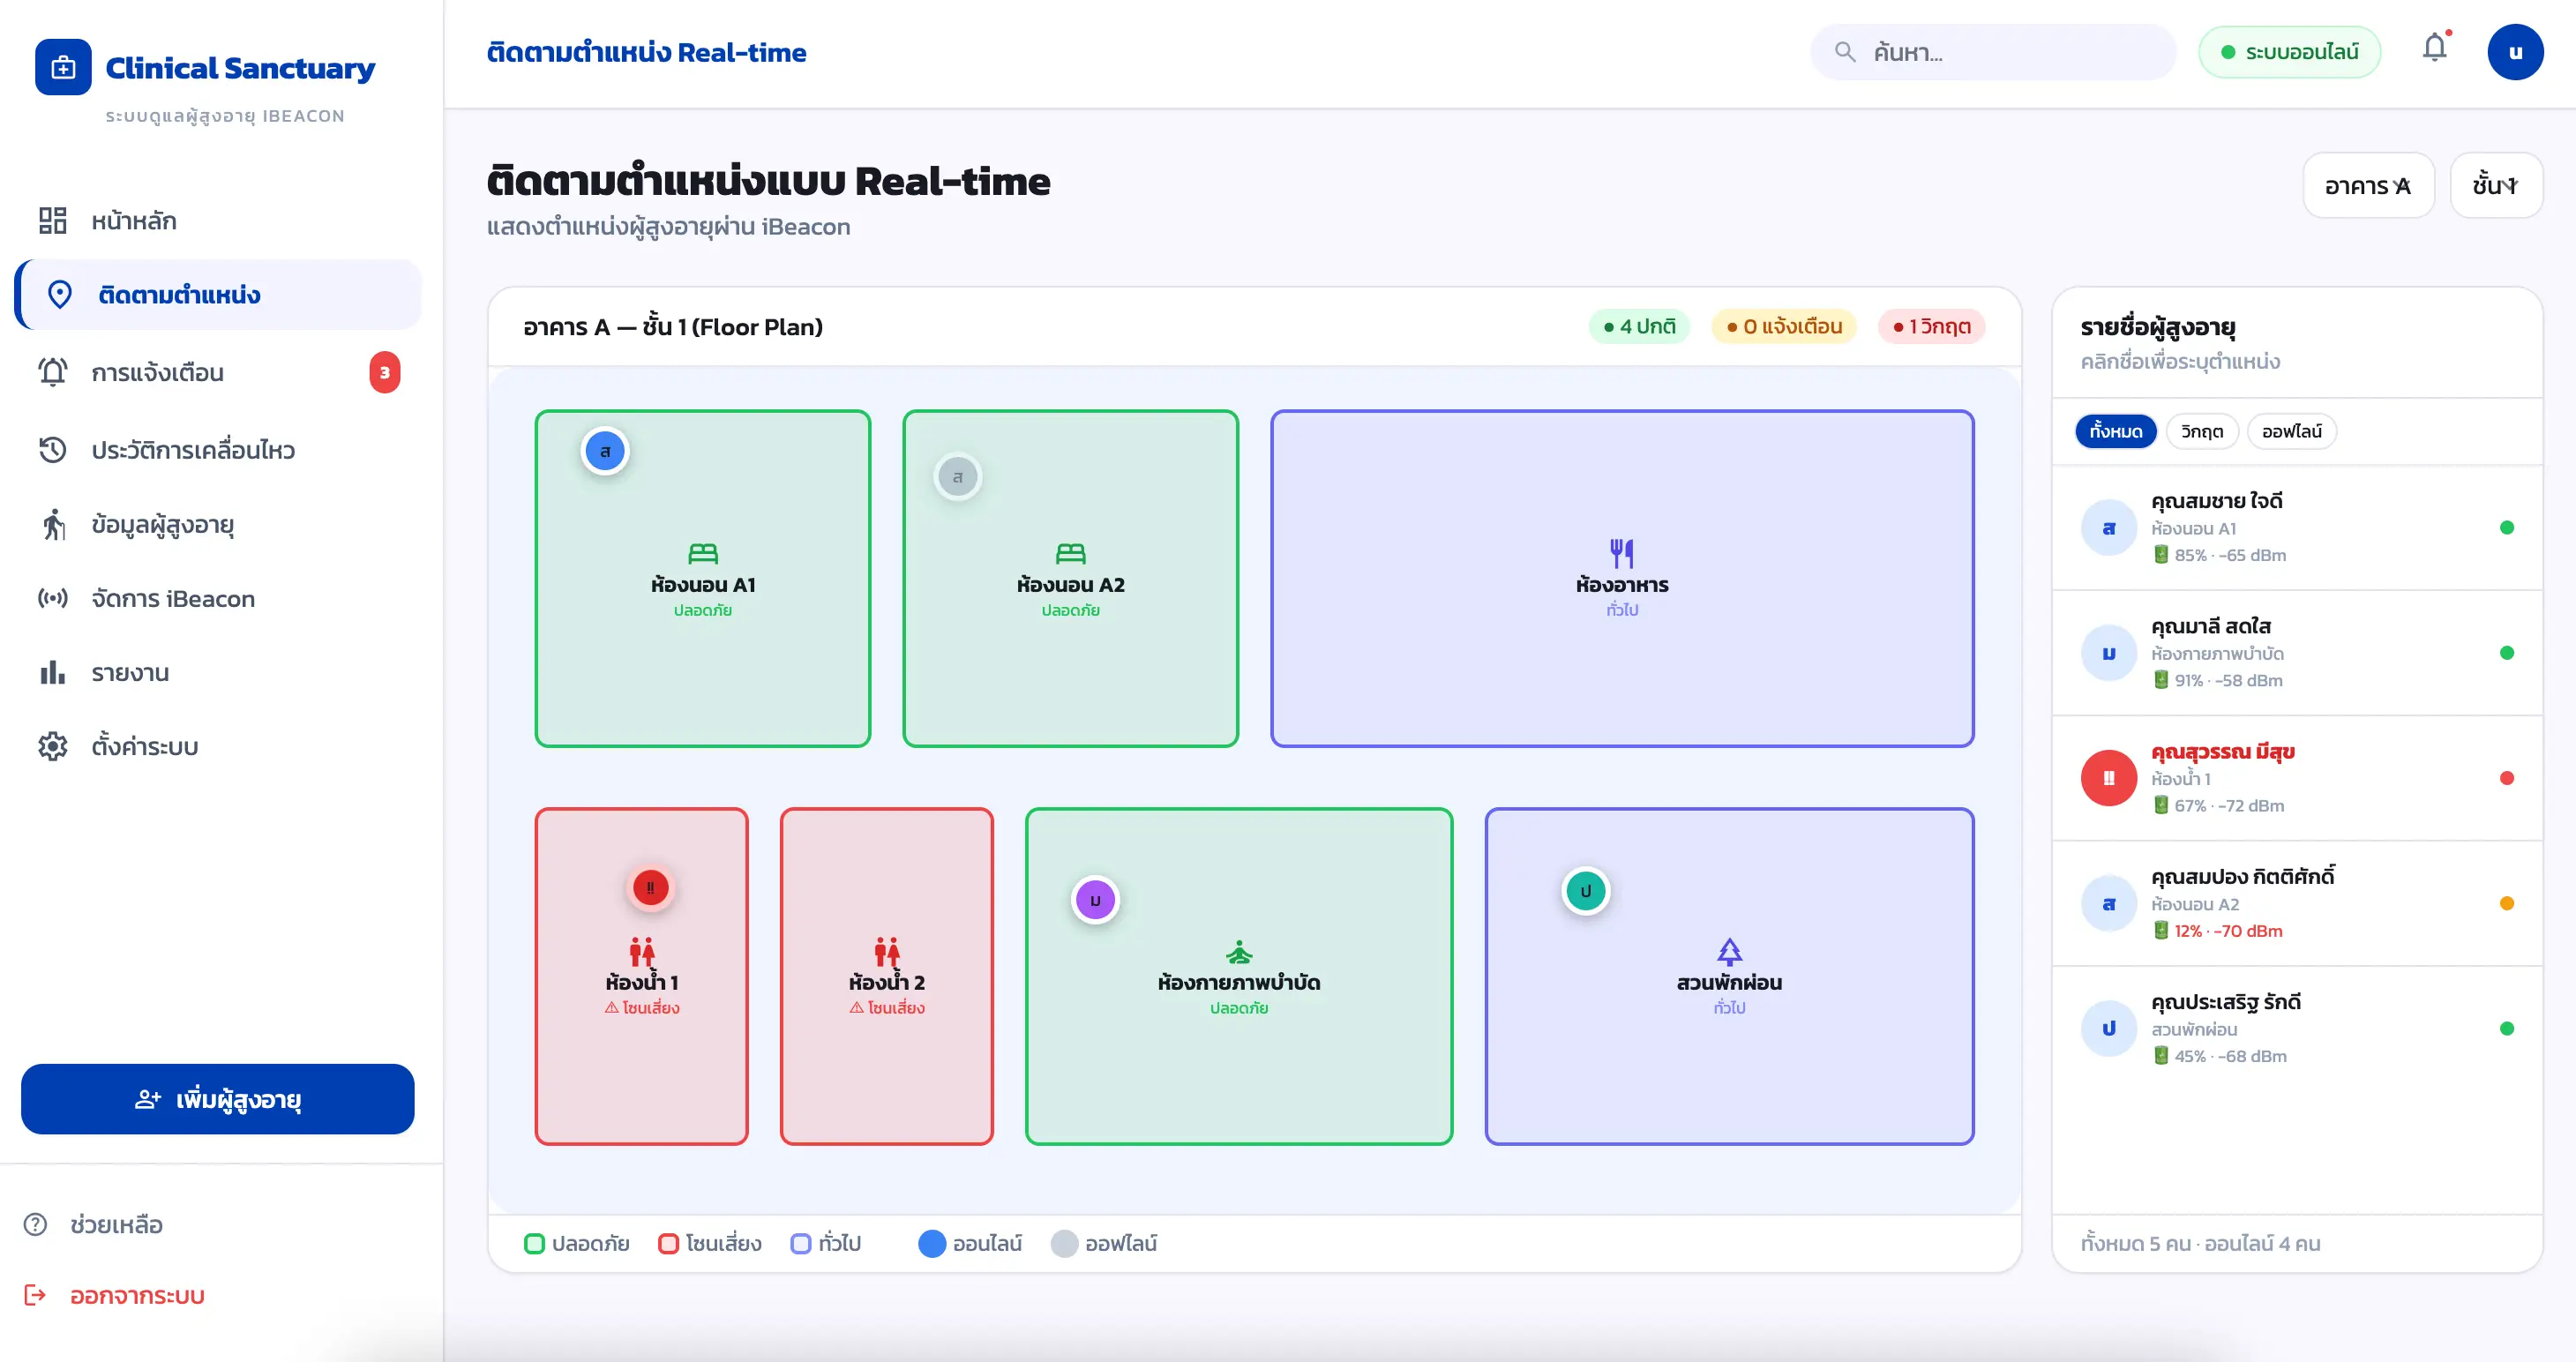
Task: Click the เพิ่มผู้สูงอายุ button
Action: click(218, 1099)
